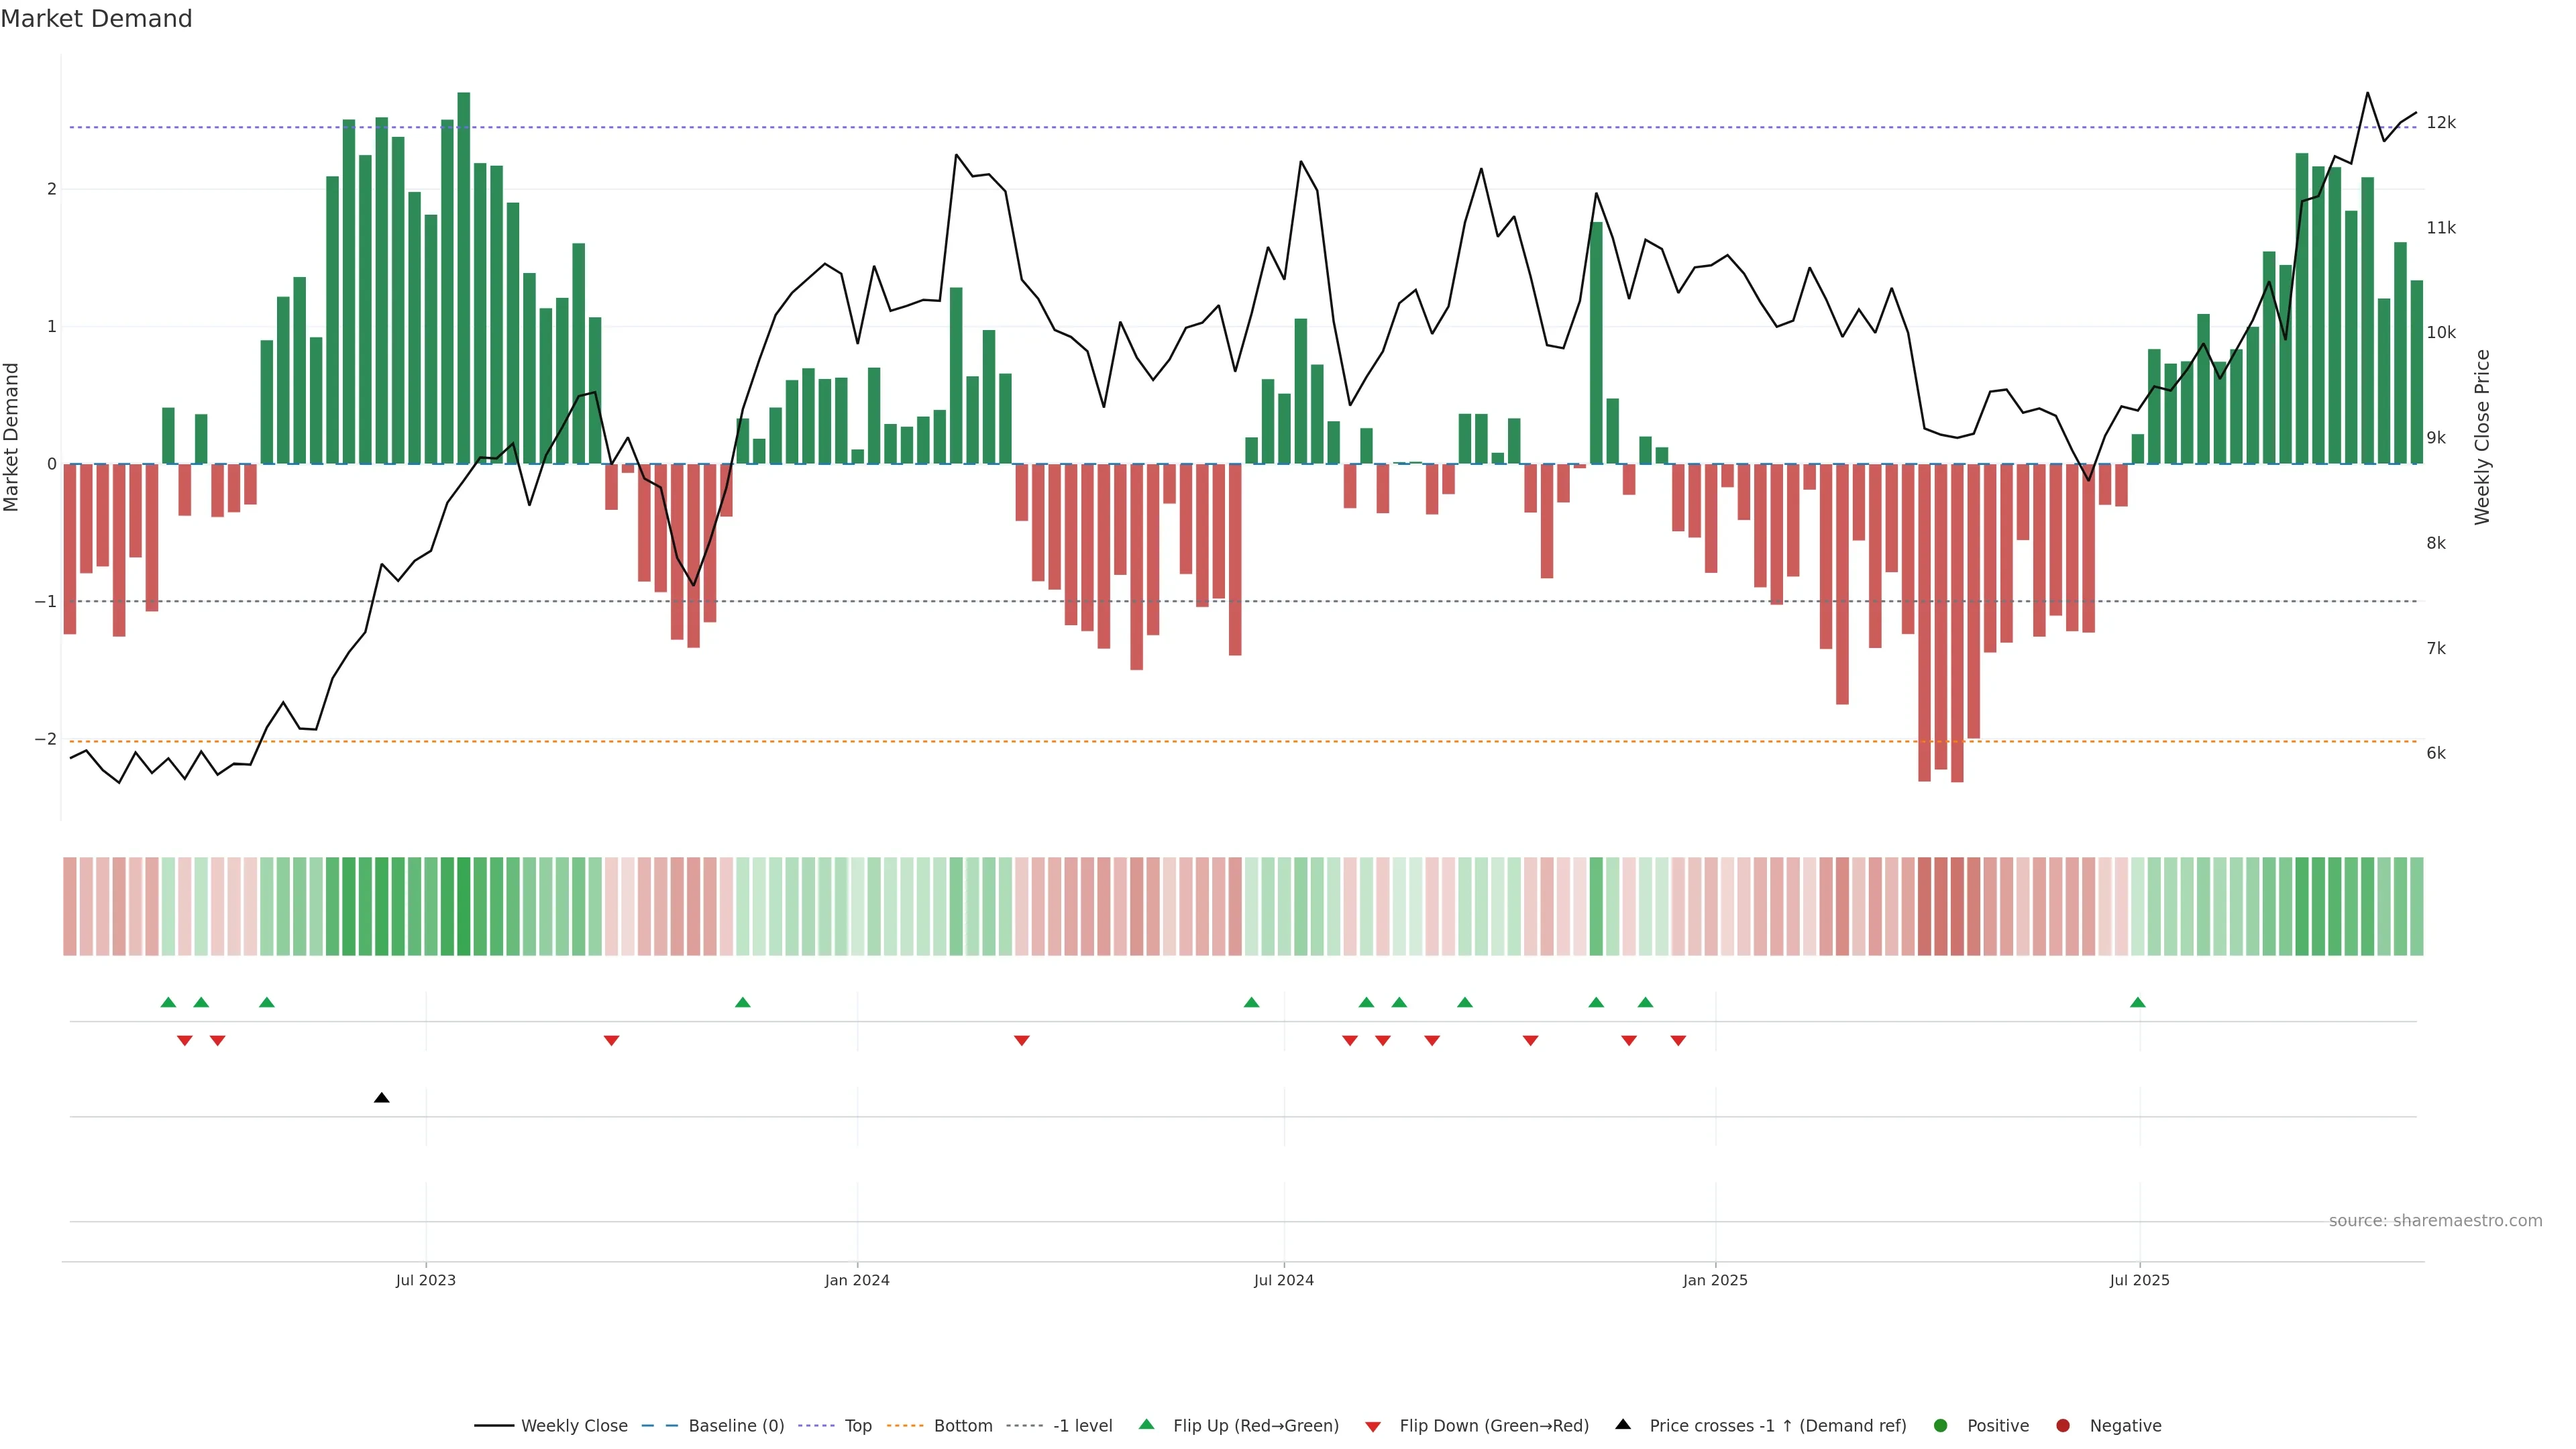Click the first green flip-up marker
Screen dimensions: 2576x1449
(168, 1002)
